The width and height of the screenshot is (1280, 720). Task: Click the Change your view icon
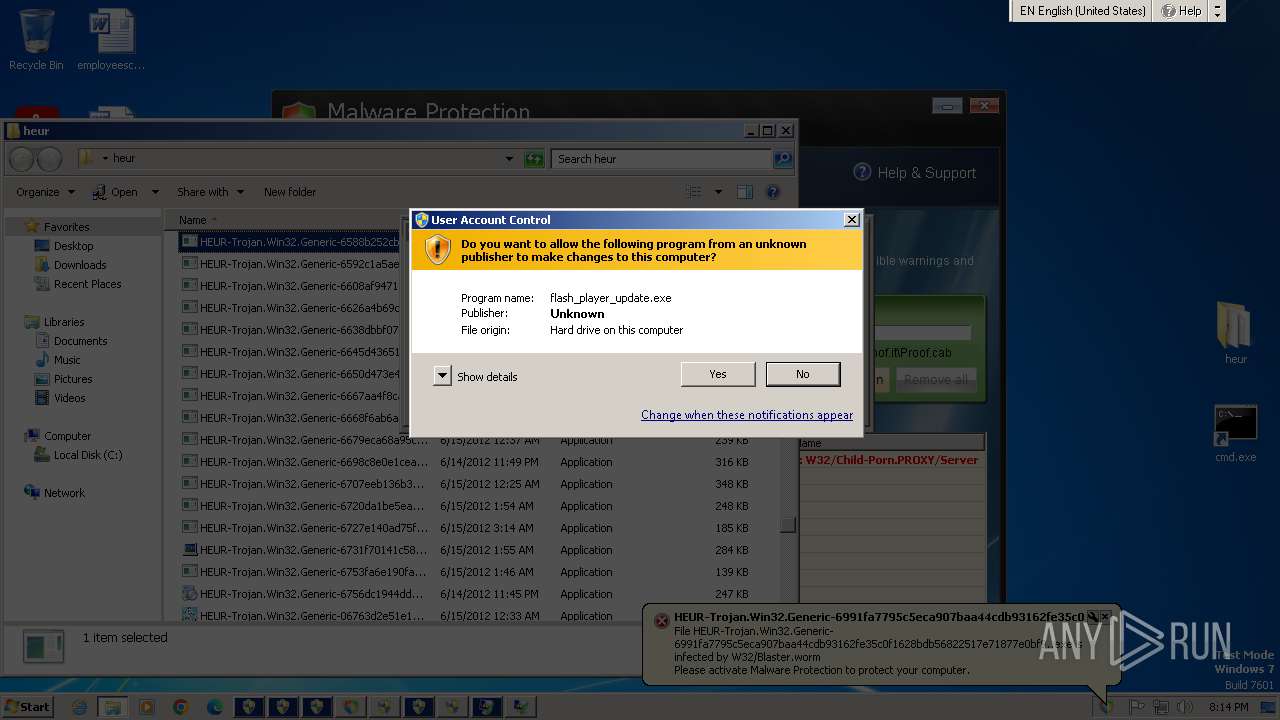tap(694, 192)
